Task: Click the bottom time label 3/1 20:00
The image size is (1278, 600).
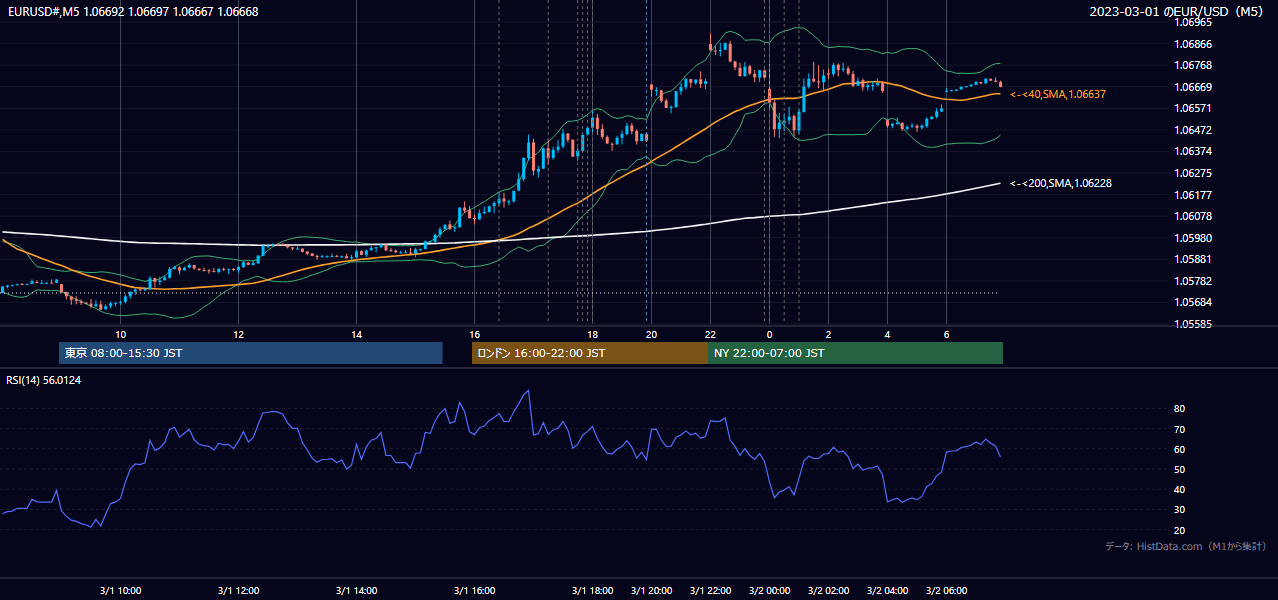Action: 651,591
